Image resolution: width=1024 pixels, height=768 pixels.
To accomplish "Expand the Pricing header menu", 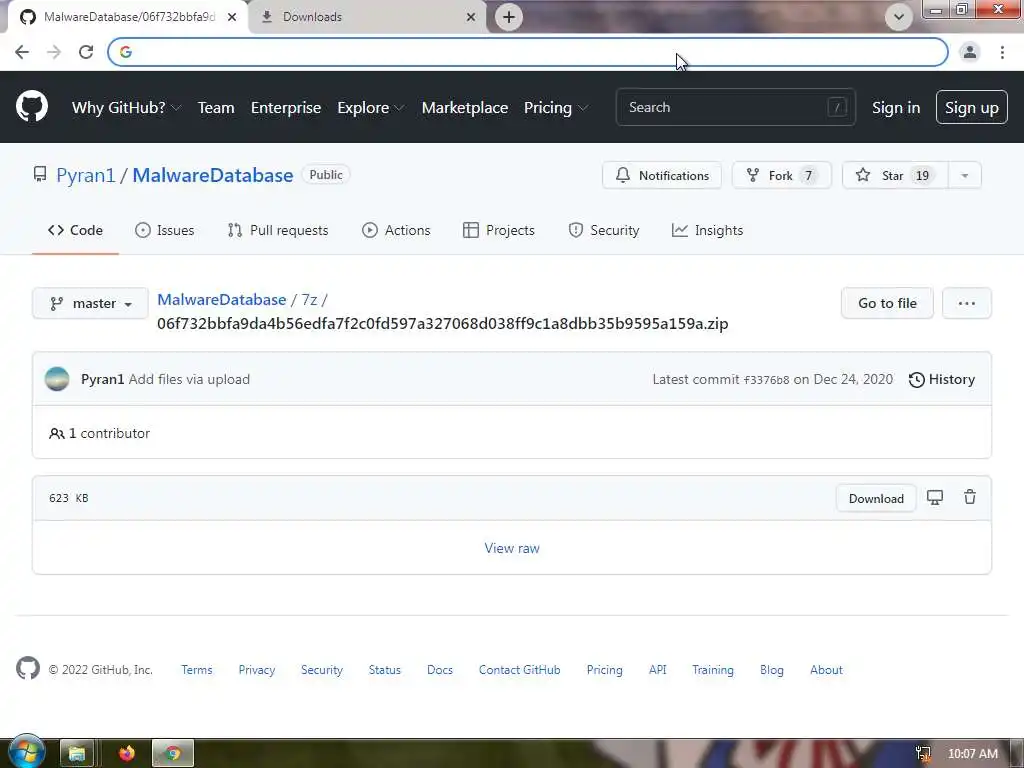I will point(556,108).
